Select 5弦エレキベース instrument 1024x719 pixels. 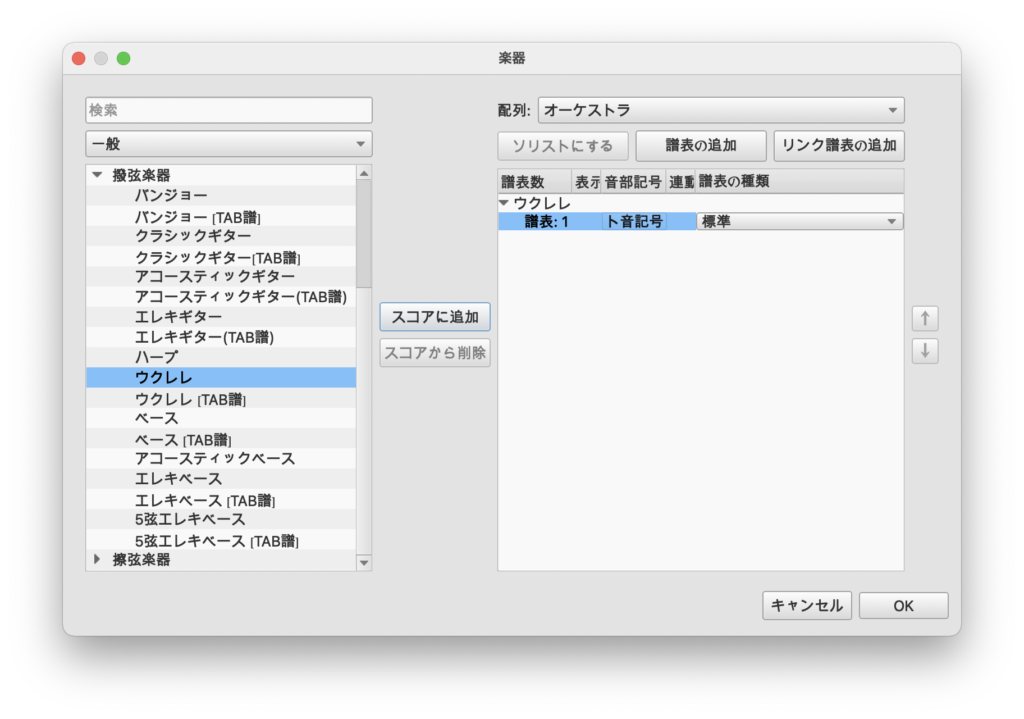tap(190, 520)
